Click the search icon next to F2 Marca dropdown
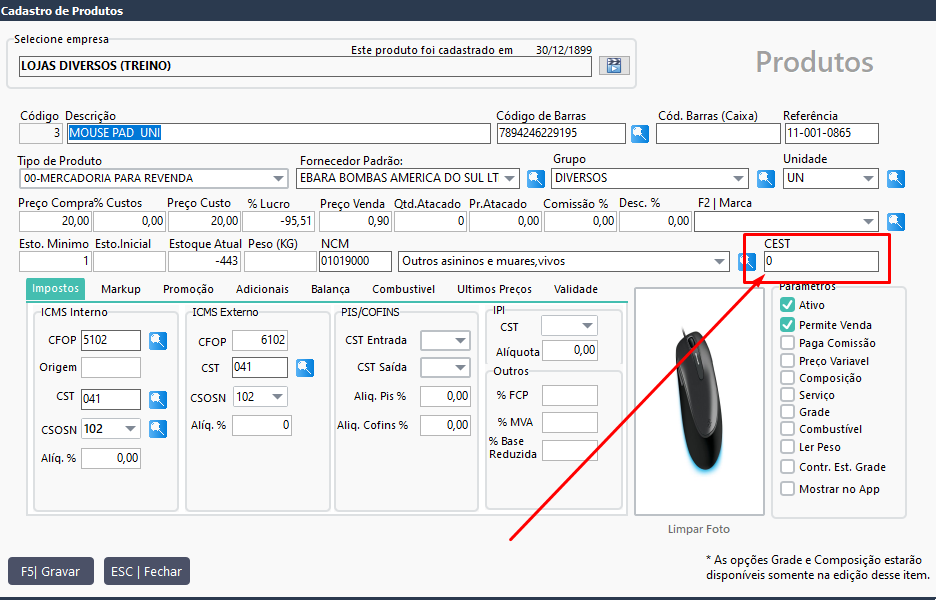The image size is (936, 600). [895, 221]
